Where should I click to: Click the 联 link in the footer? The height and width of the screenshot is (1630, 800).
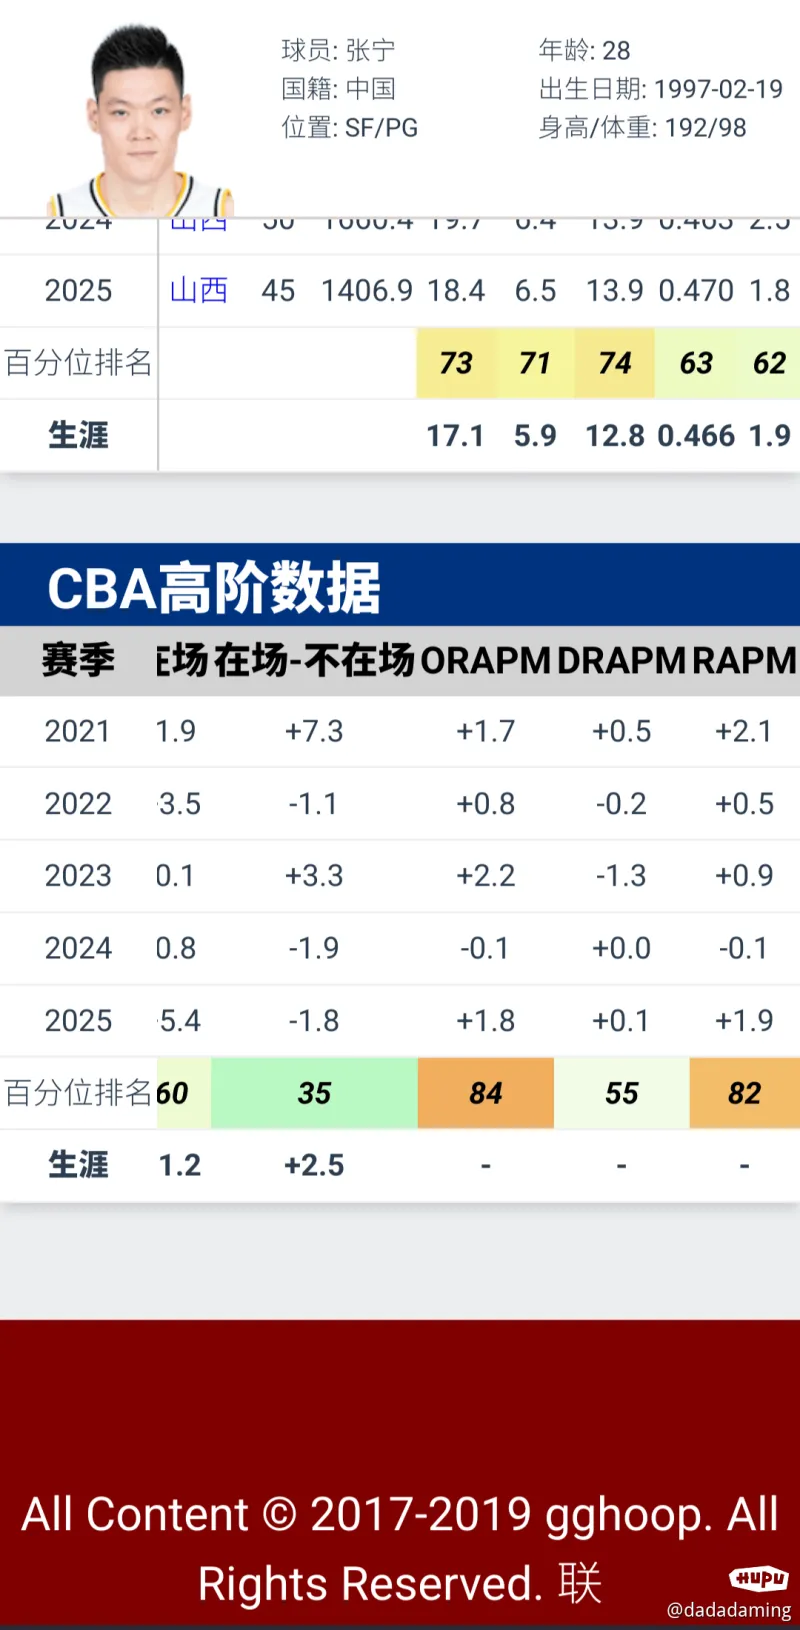pyautogui.click(x=580, y=1584)
